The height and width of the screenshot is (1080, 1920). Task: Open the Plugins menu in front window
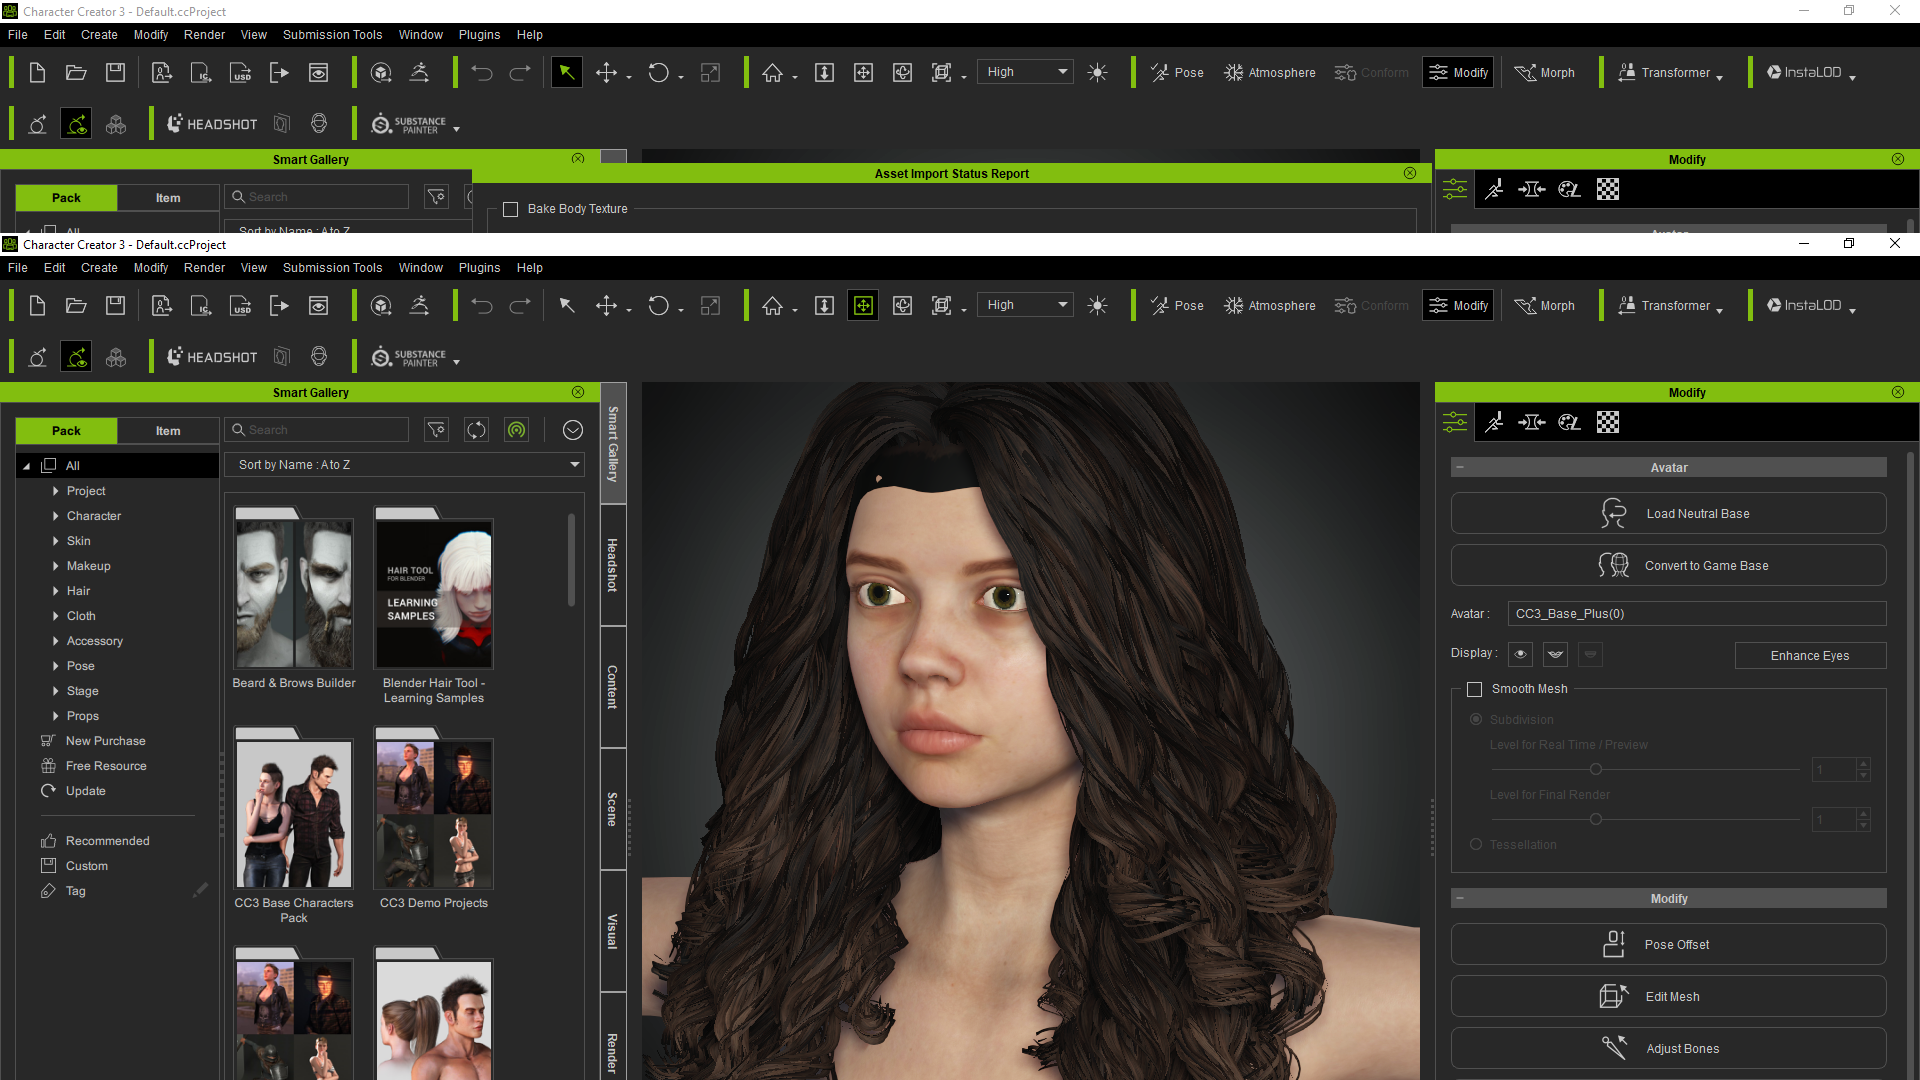pyautogui.click(x=479, y=268)
